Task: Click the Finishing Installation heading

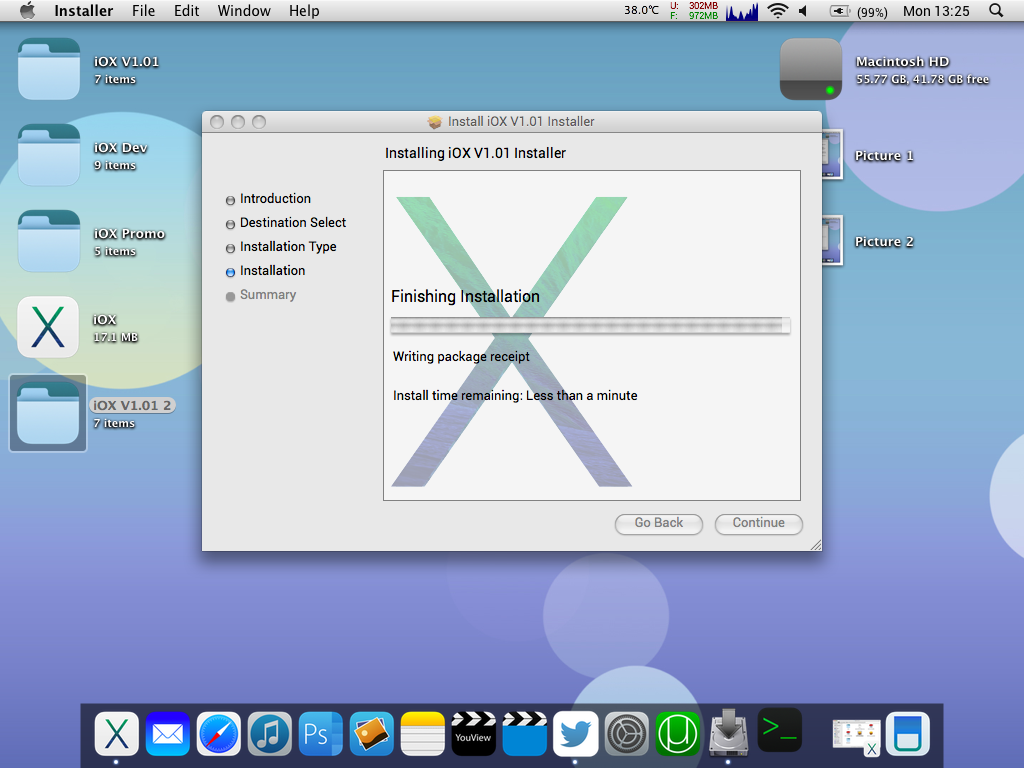Action: [466, 296]
